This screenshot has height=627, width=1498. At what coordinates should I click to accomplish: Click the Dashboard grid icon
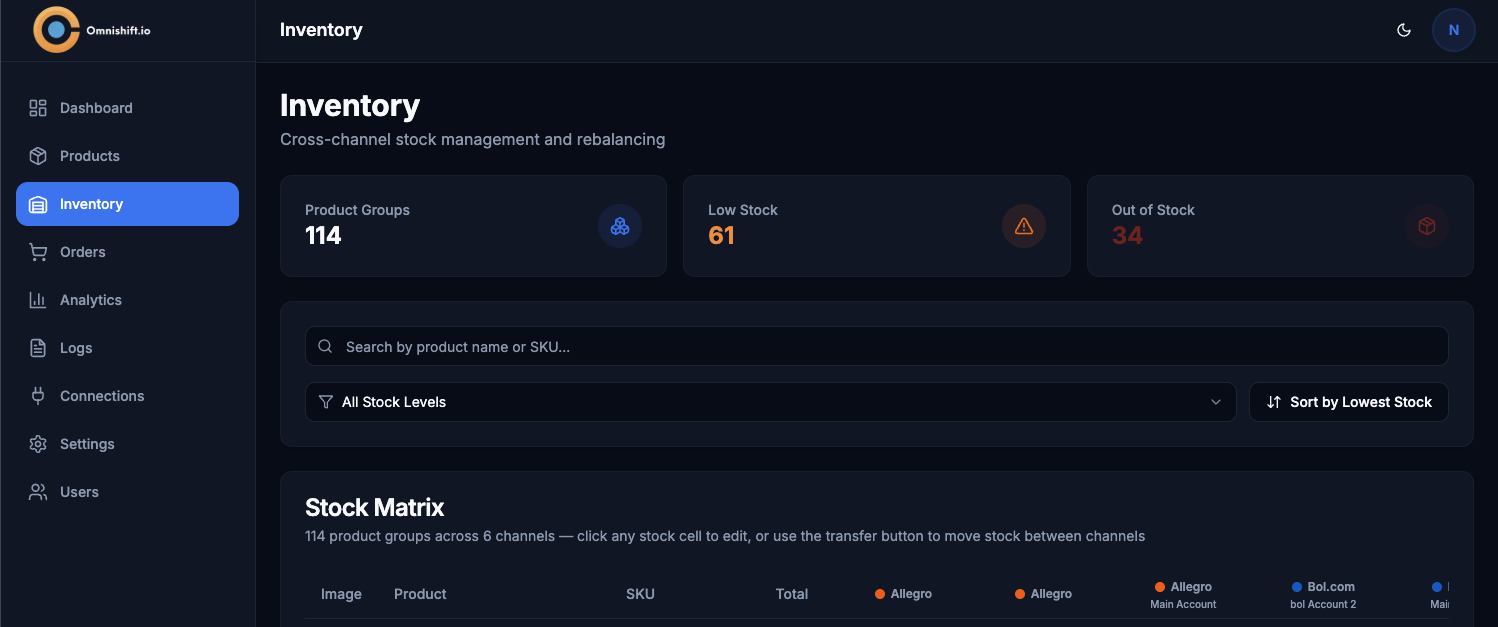[x=38, y=108]
